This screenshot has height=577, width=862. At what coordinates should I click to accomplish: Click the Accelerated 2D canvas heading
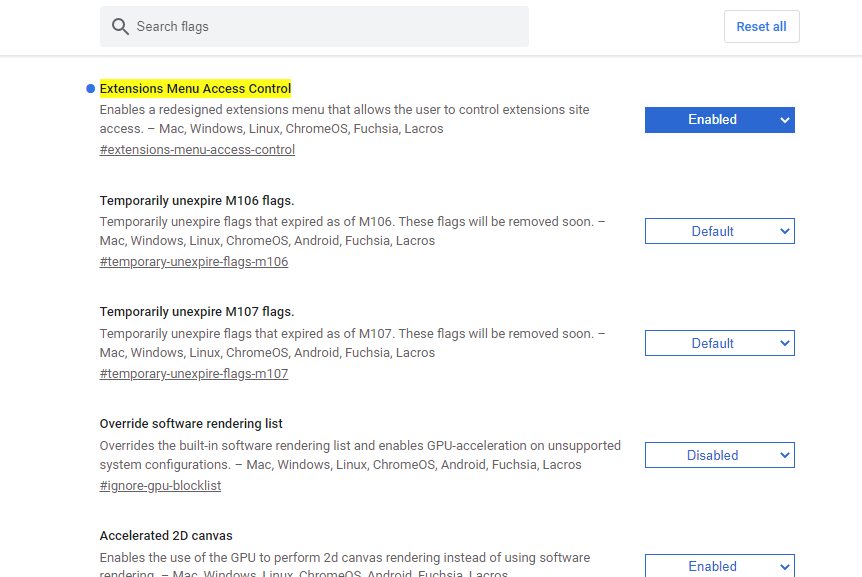click(x=166, y=536)
